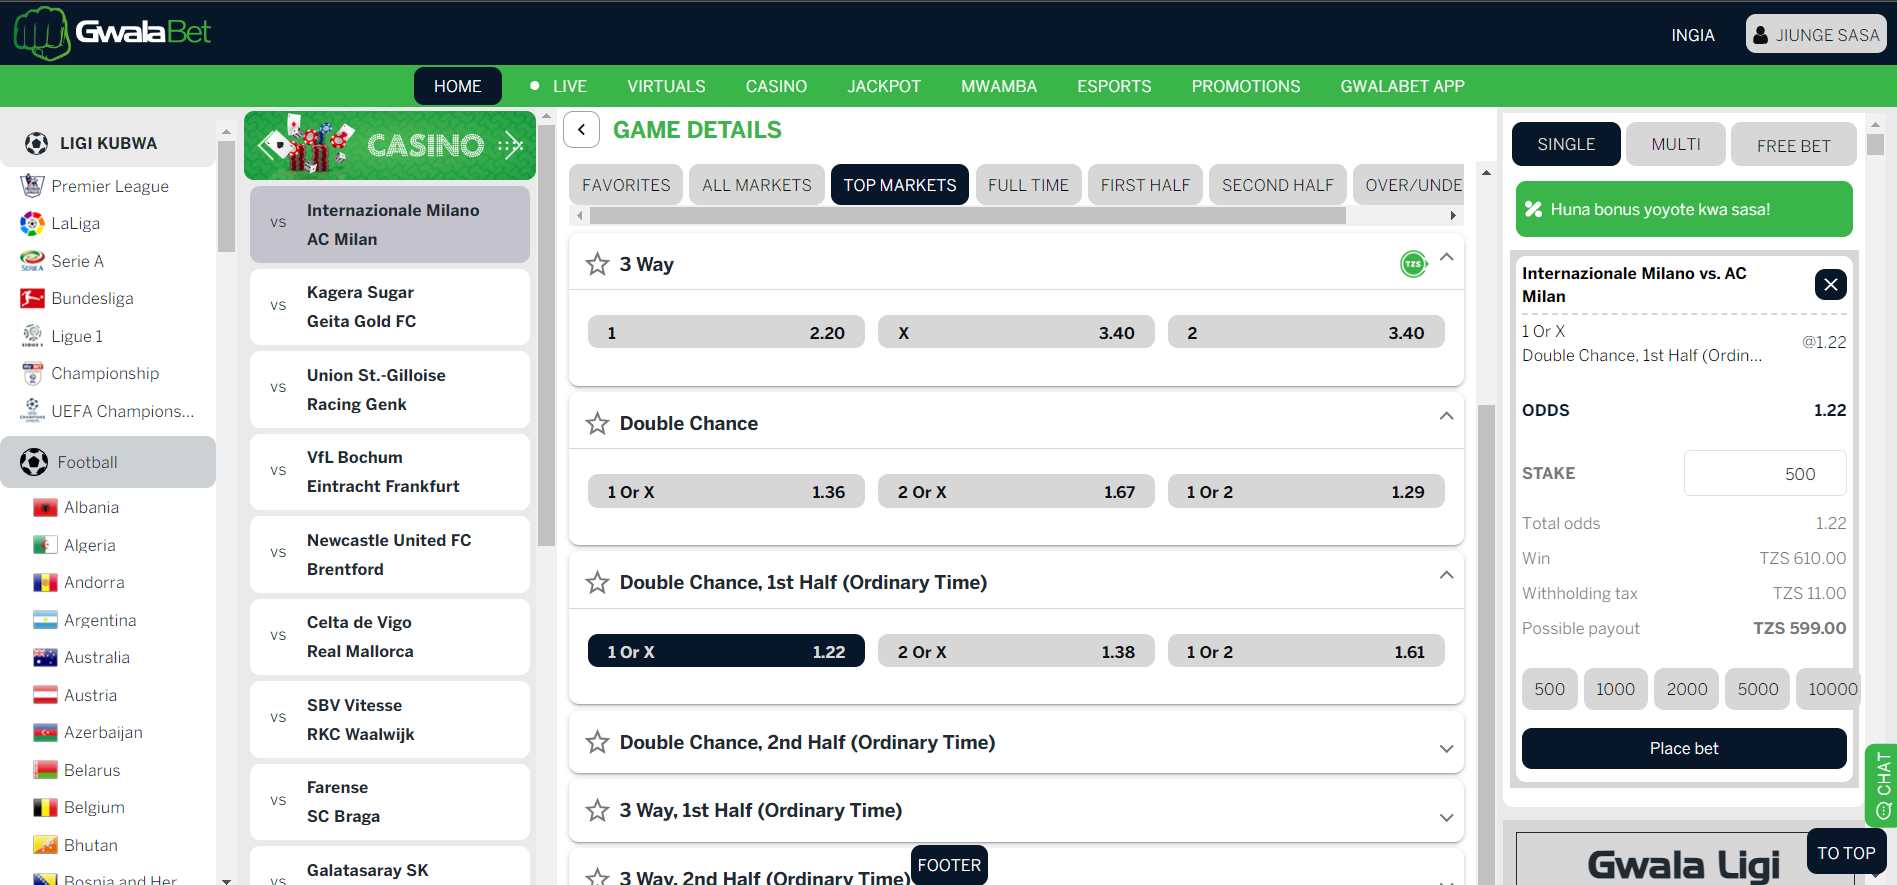The width and height of the screenshot is (1897, 885).
Task: Select 3 Way draw X at 3.40
Action: coord(1016,333)
